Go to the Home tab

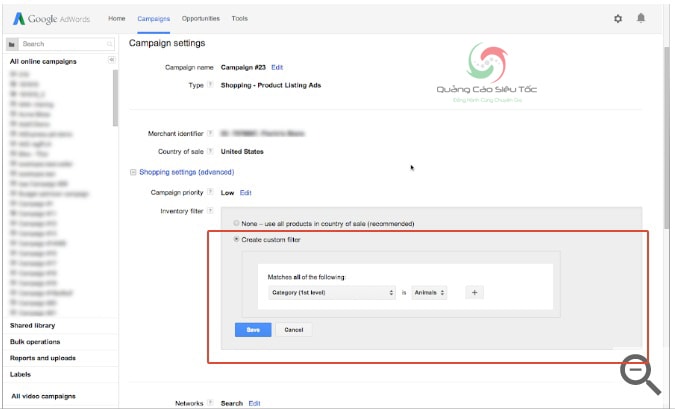[x=117, y=19]
